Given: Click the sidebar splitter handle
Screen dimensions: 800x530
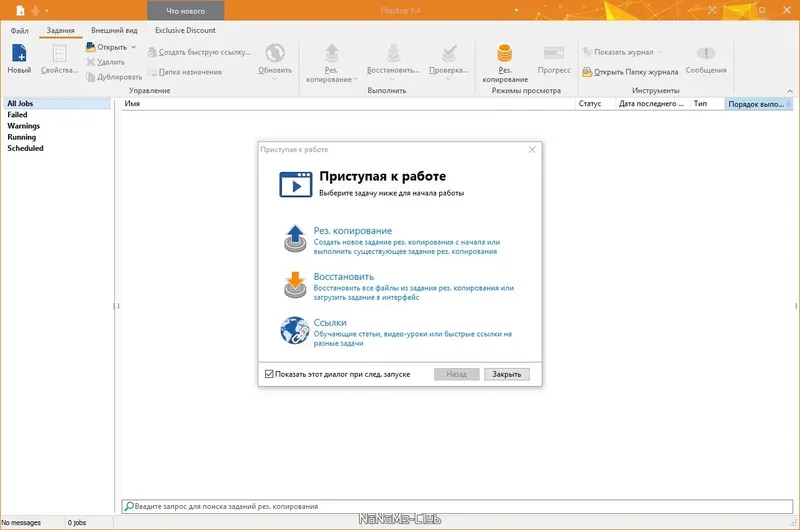Looking at the screenshot, I should 116,306.
